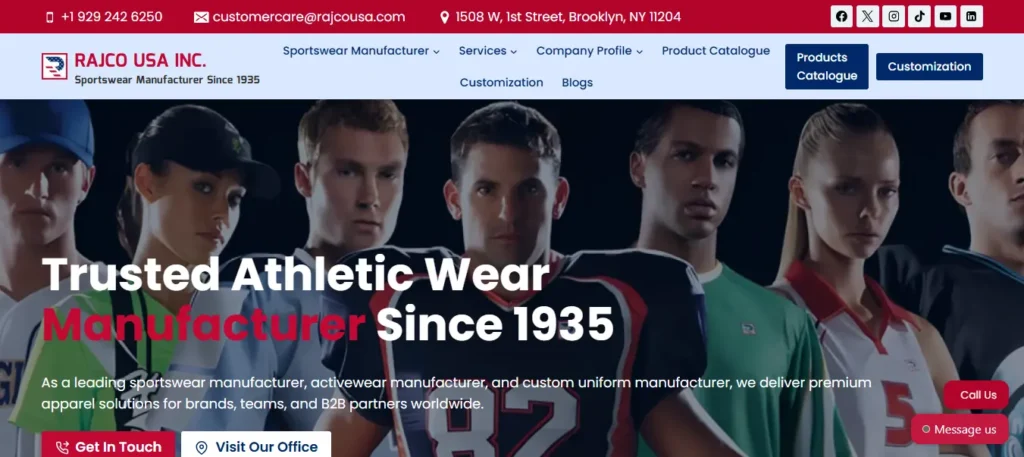This screenshot has height=457, width=1024.
Task: Open the Facebook social icon
Action: 842,16
